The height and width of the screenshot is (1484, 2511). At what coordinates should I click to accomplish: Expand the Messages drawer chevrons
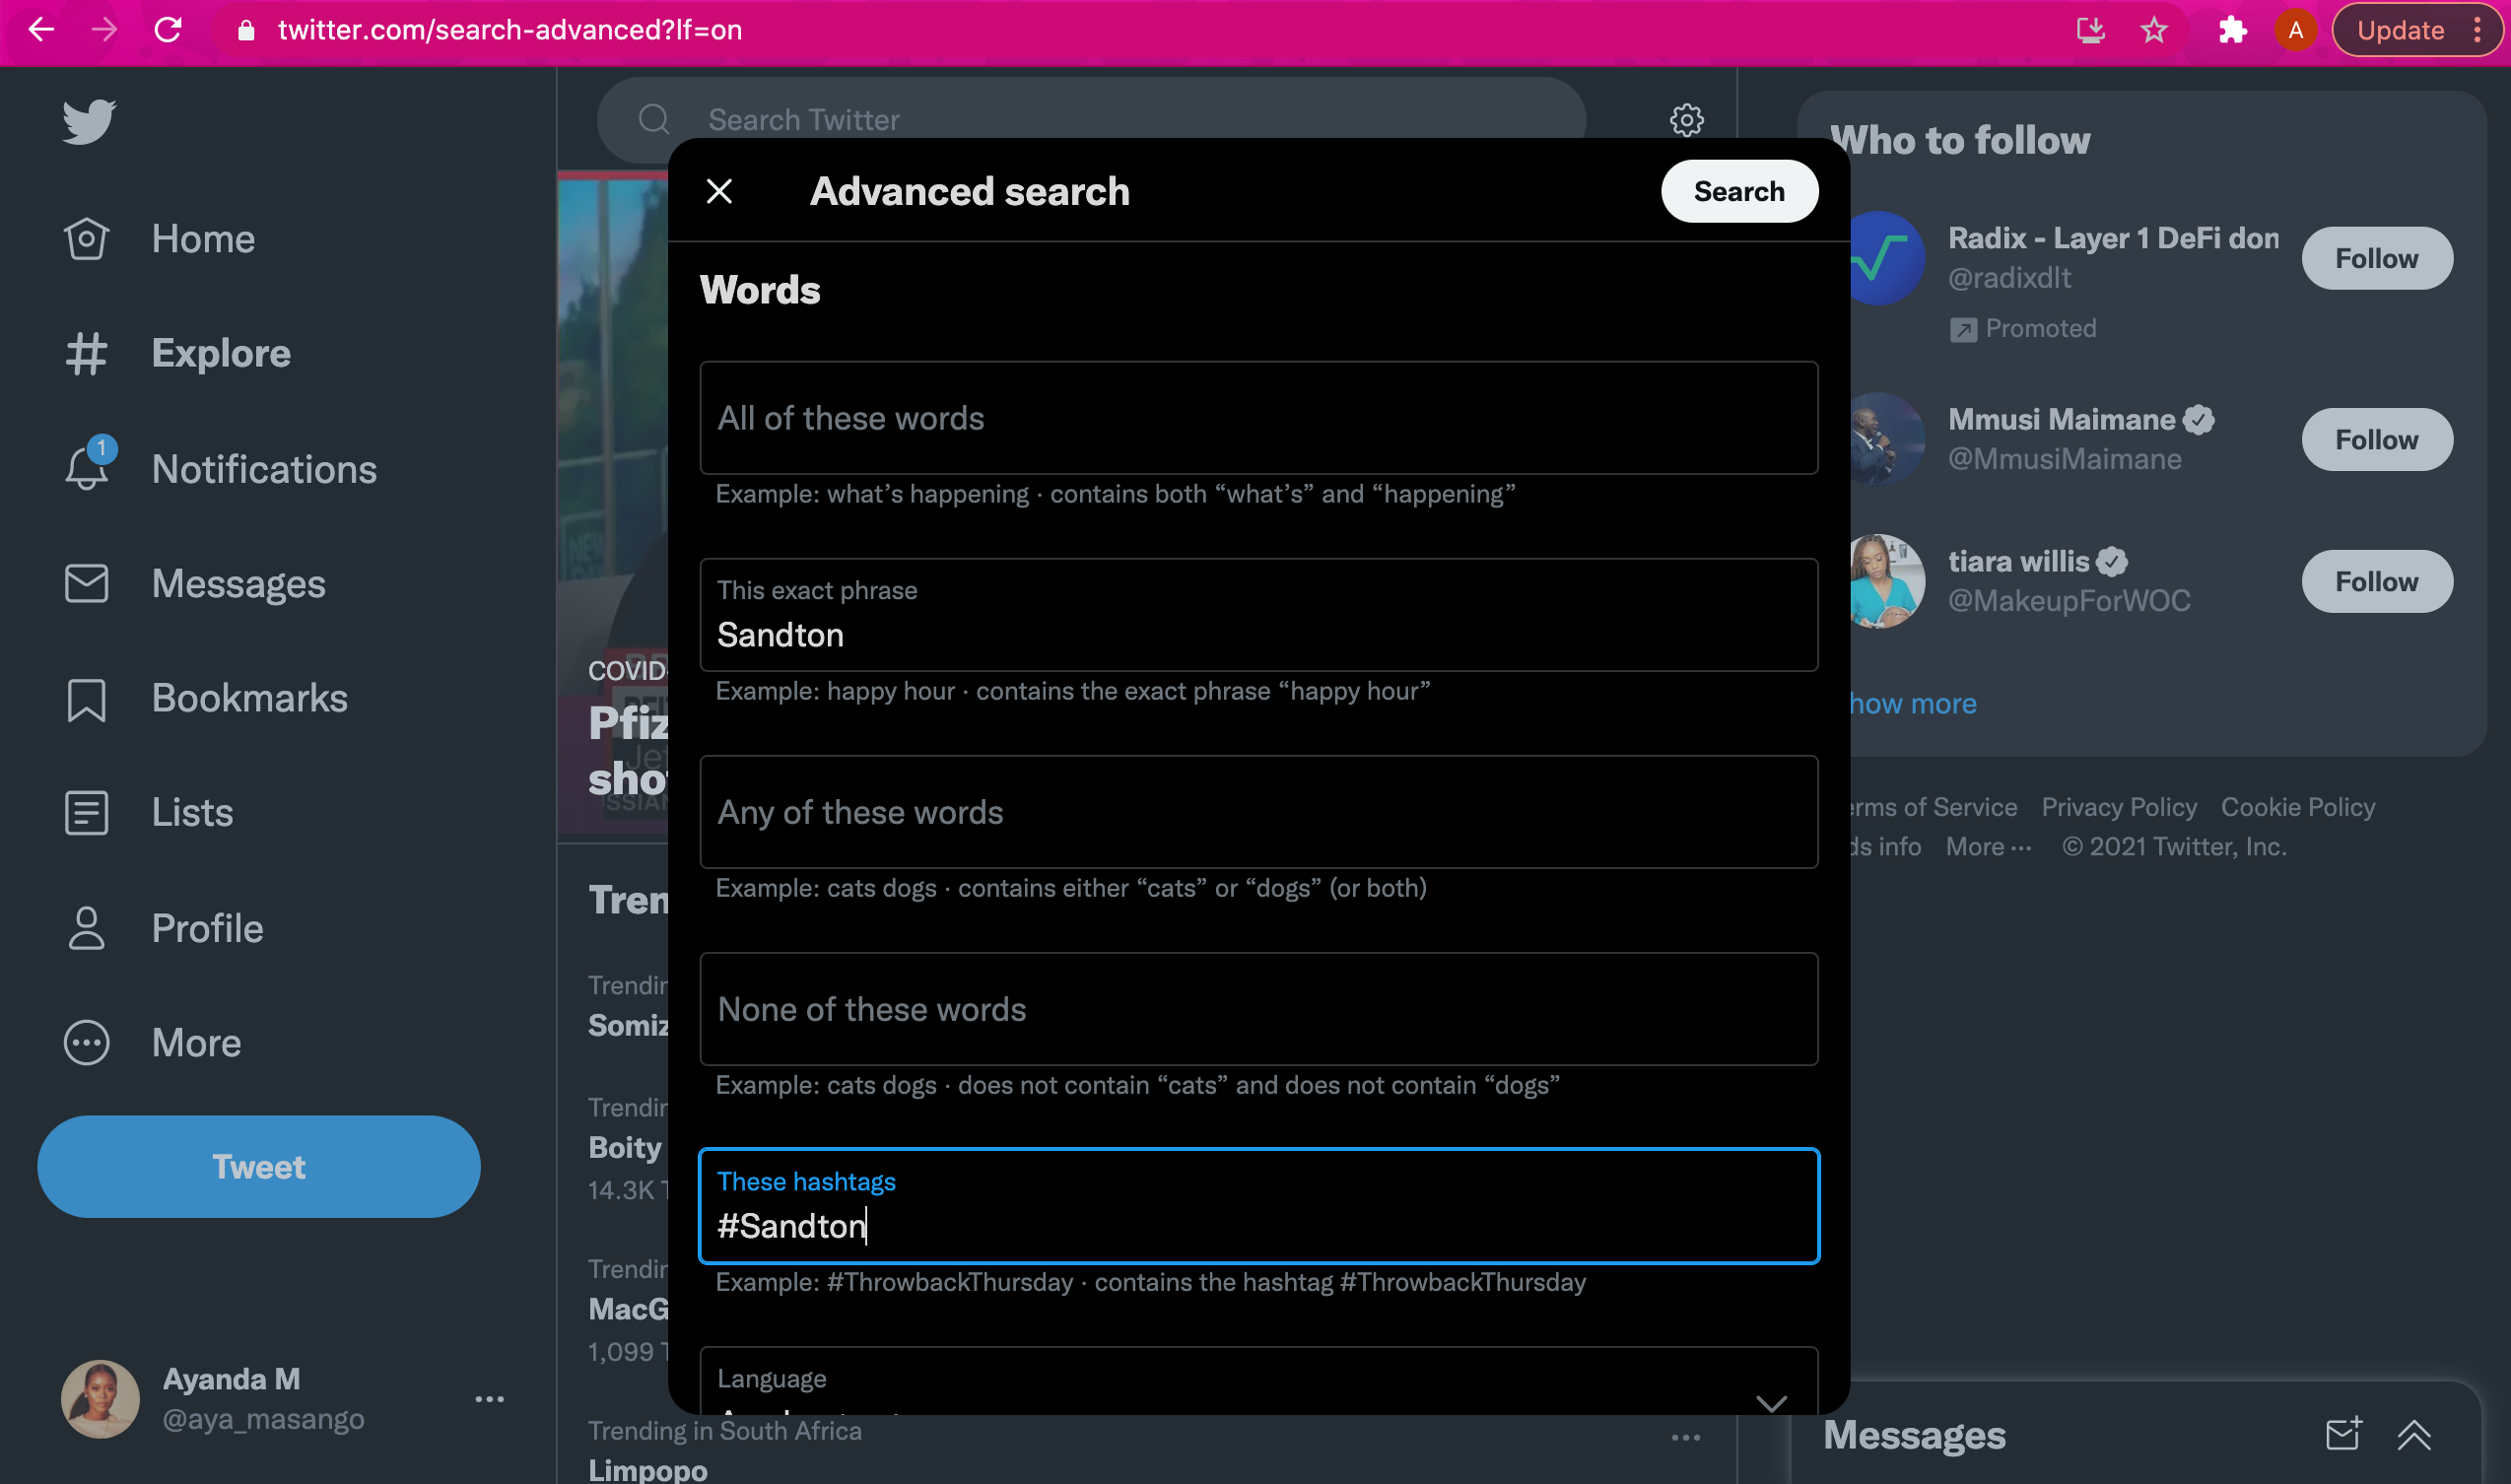[2413, 1434]
